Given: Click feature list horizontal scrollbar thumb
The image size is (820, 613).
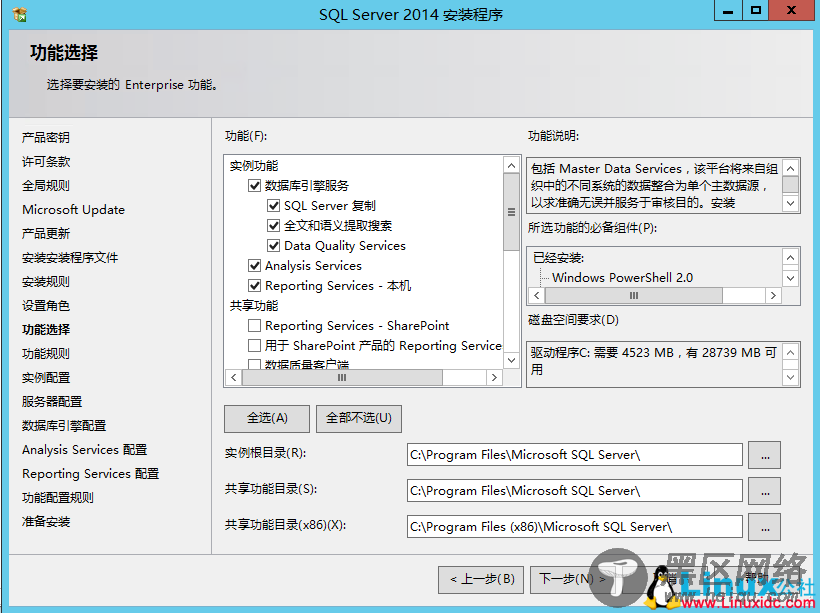Looking at the screenshot, I should [342, 378].
